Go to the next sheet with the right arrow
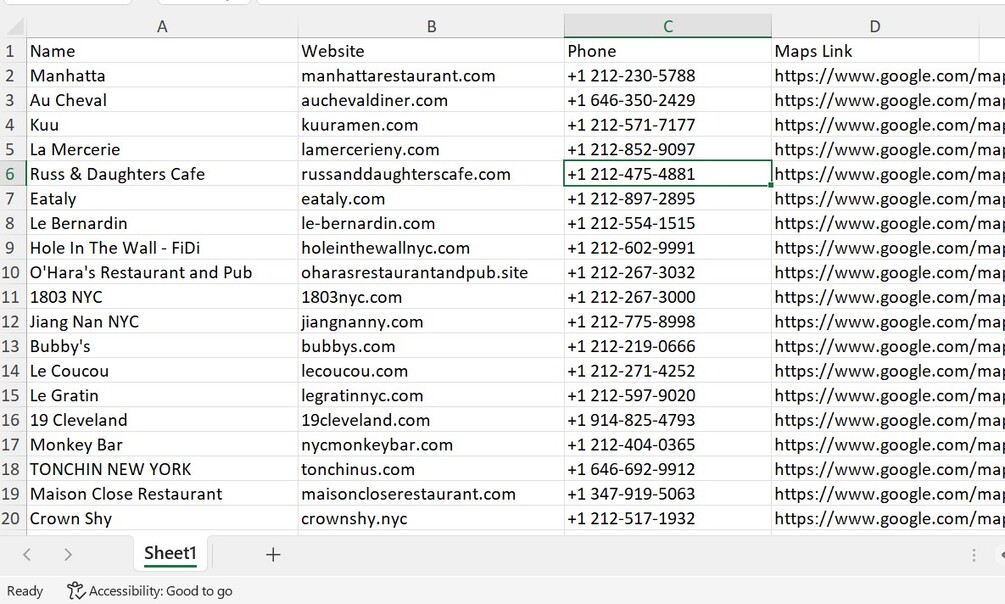1005x604 pixels. click(68, 555)
